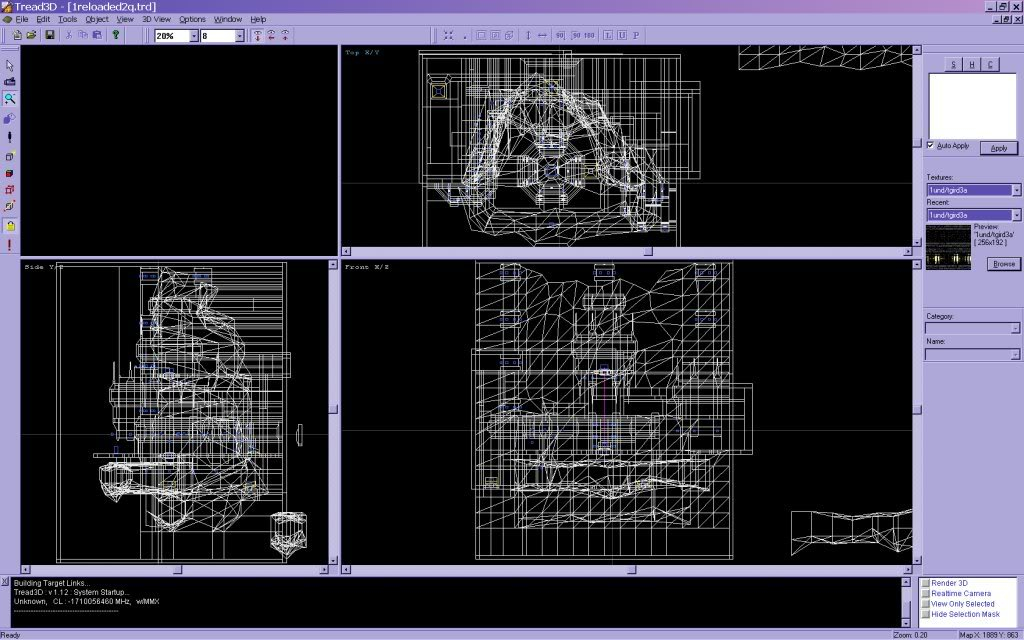The image size is (1024, 640).
Task: Click the tgird3a texture preview thumbnail
Action: point(948,247)
